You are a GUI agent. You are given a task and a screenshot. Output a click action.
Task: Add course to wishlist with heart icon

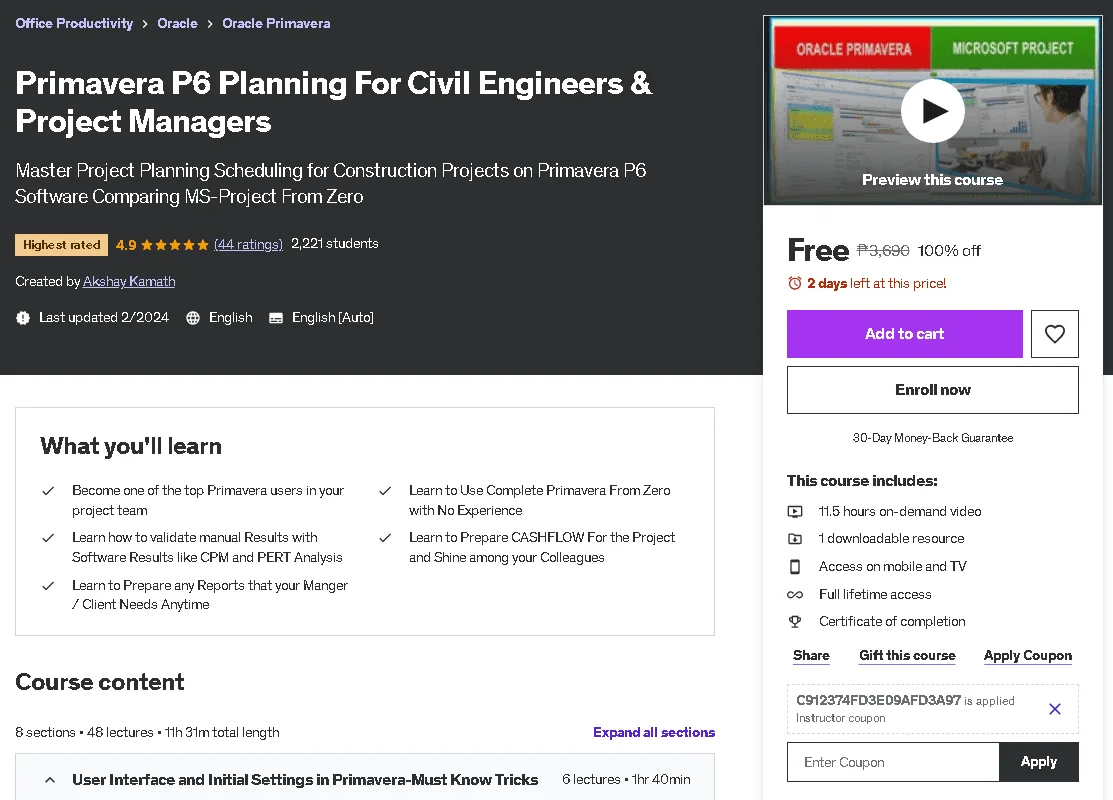[x=1054, y=334]
